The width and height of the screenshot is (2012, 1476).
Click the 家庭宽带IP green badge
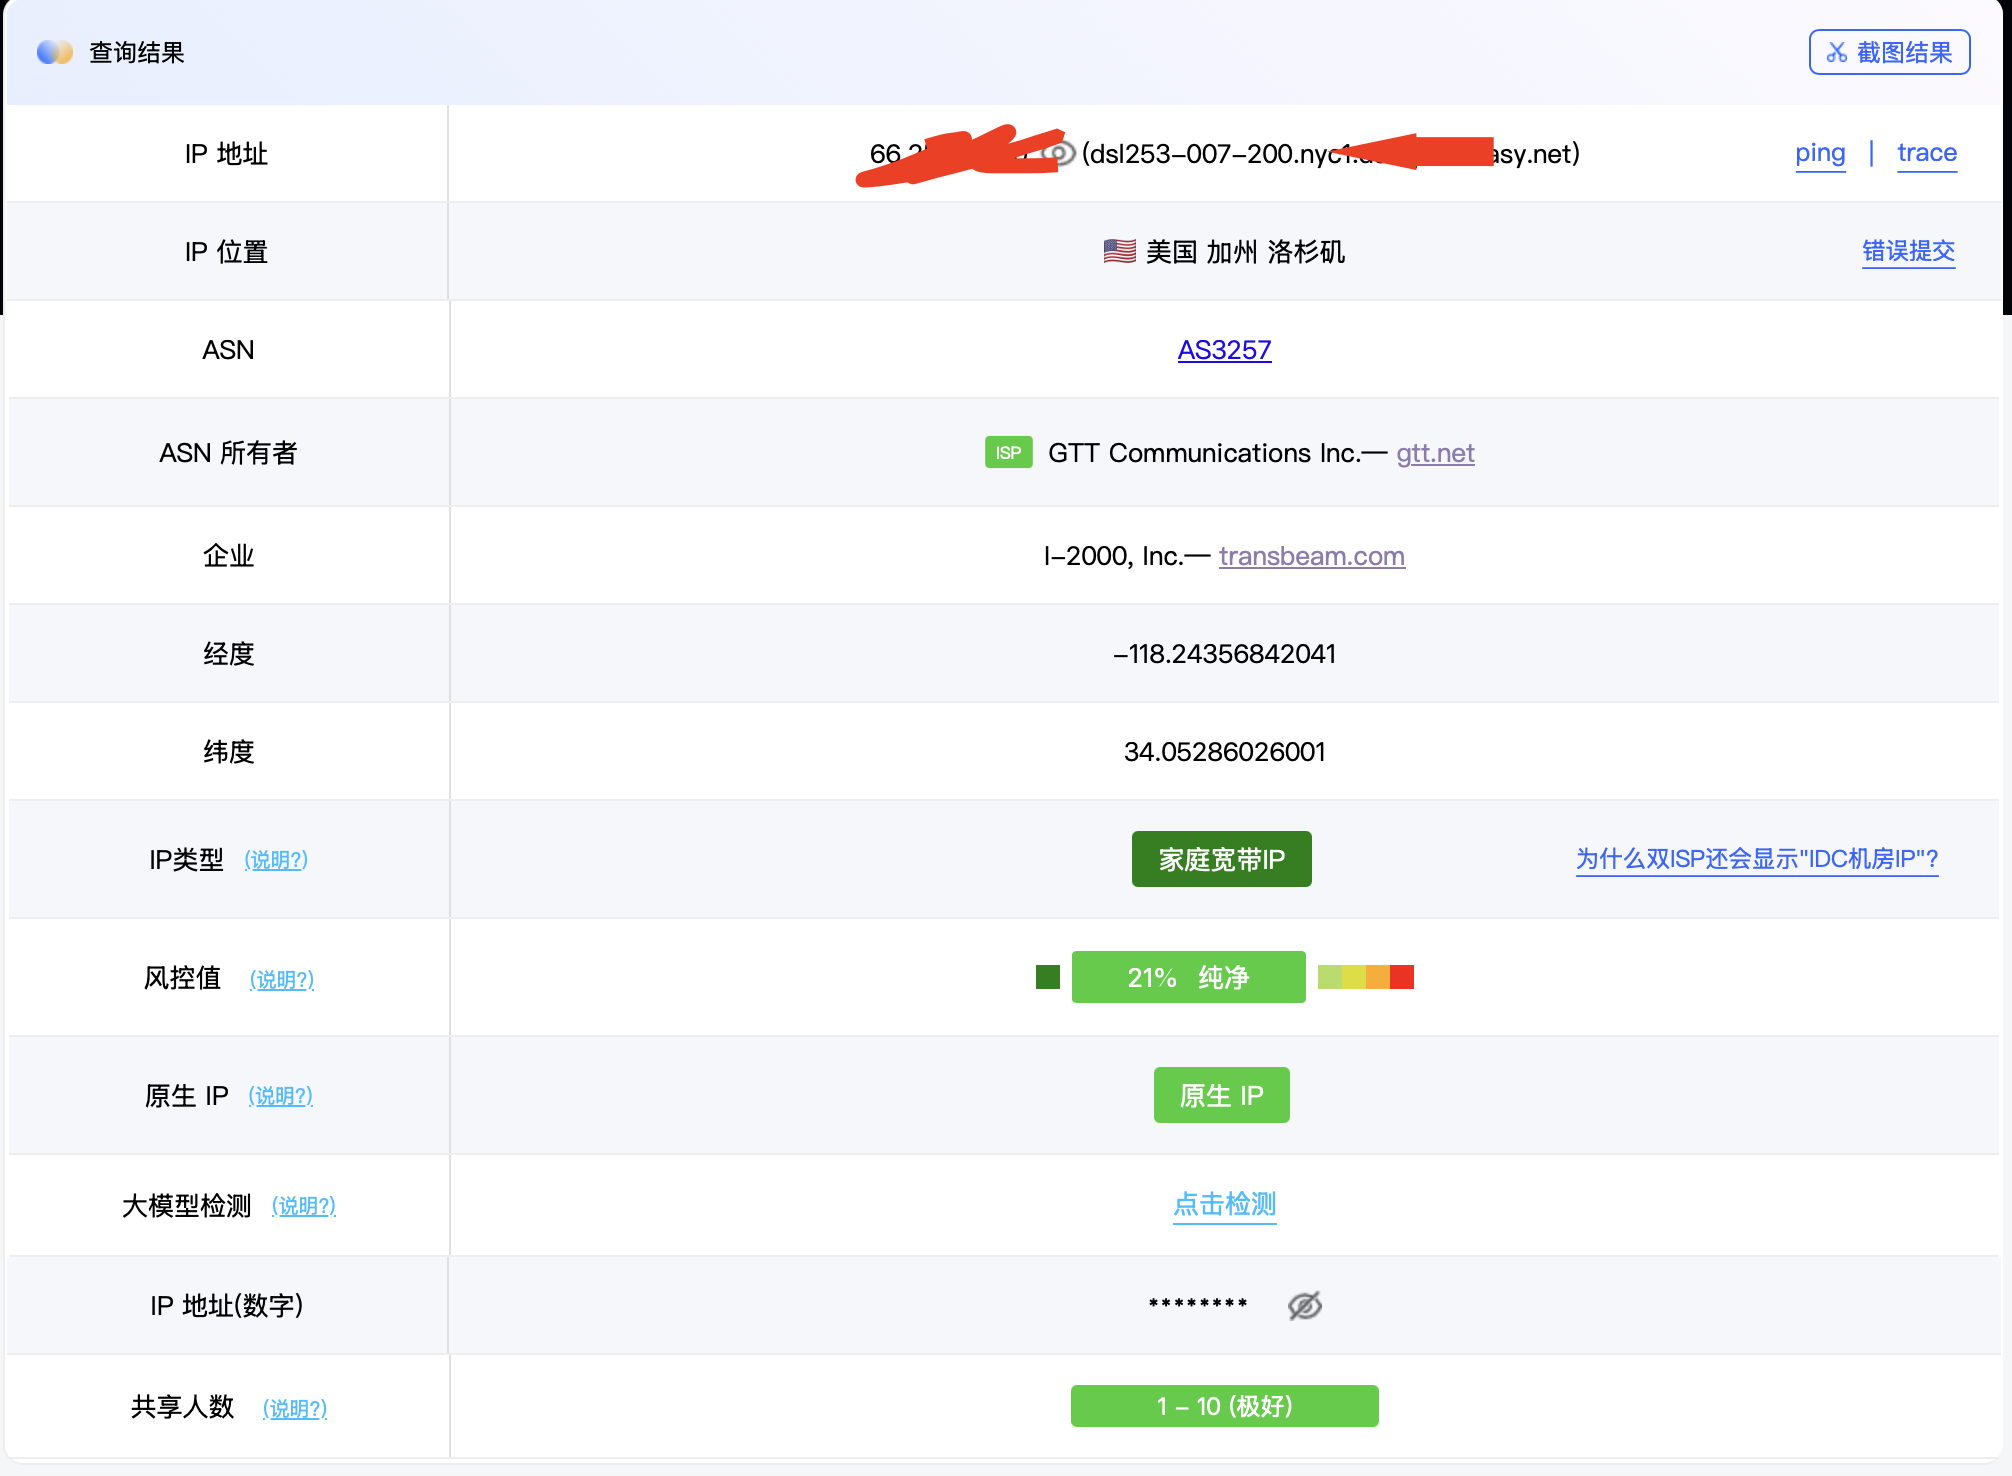click(x=1221, y=859)
